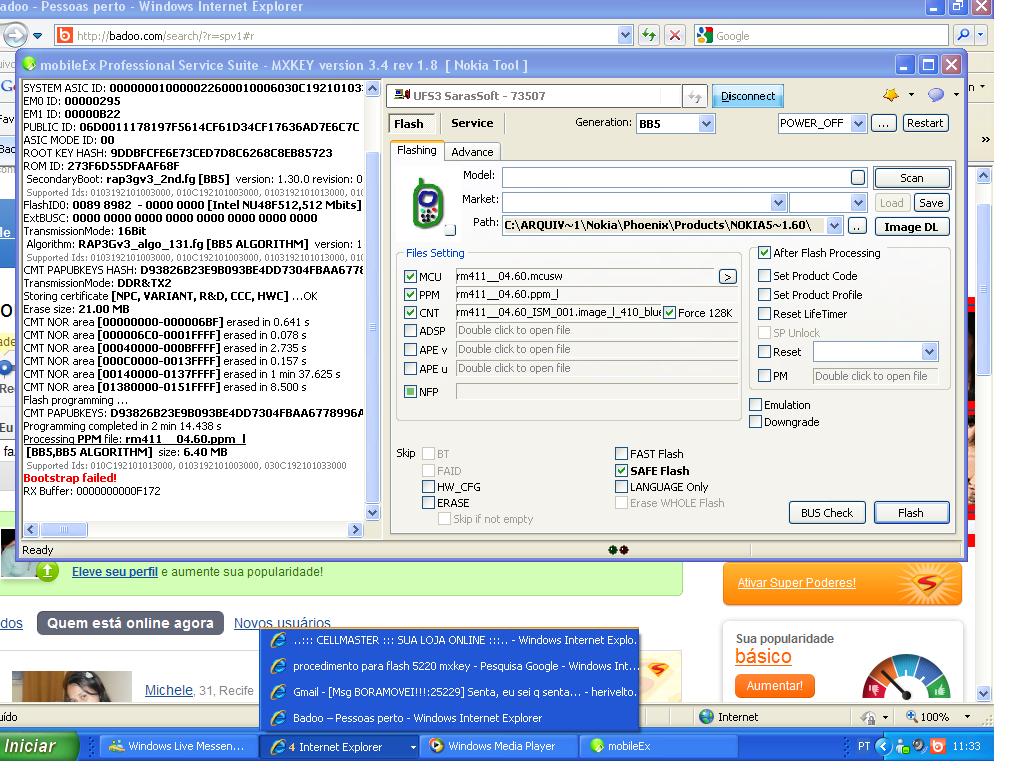
Task: Click the green phone icon in Flashing tab
Action: click(x=428, y=203)
